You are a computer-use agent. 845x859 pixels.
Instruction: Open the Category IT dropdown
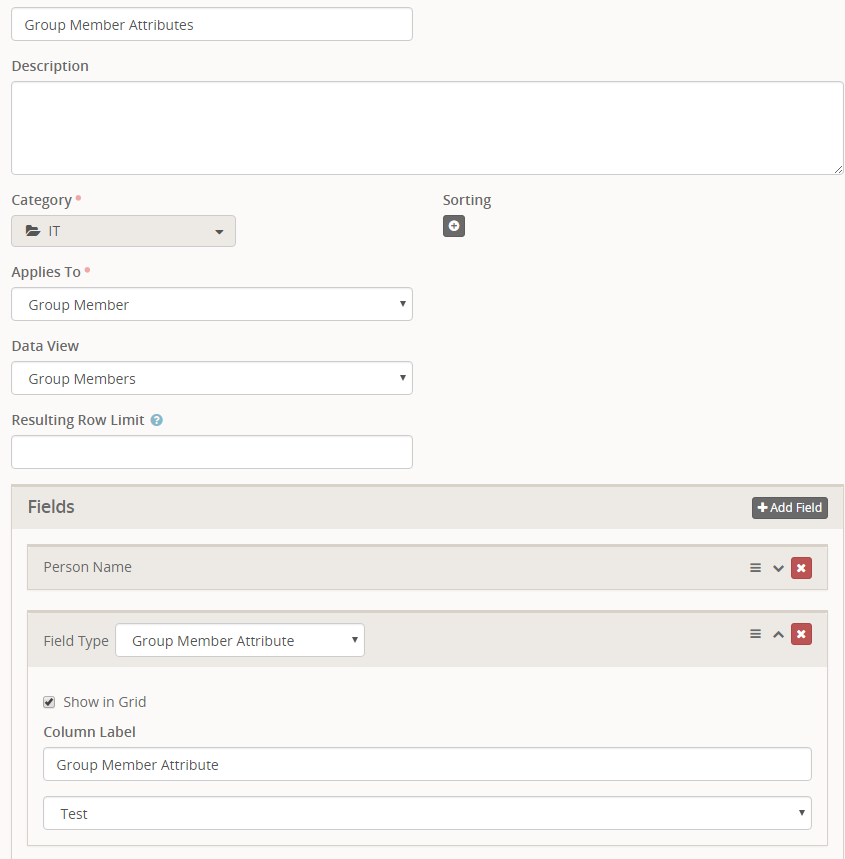(x=123, y=231)
